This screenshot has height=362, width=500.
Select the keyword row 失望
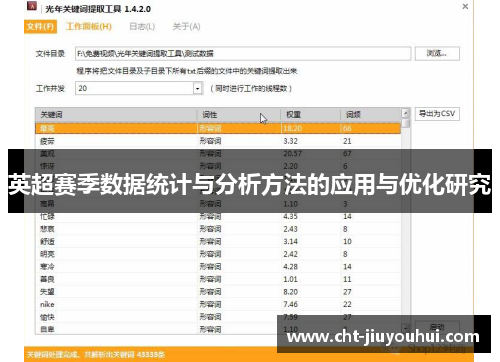218,292
